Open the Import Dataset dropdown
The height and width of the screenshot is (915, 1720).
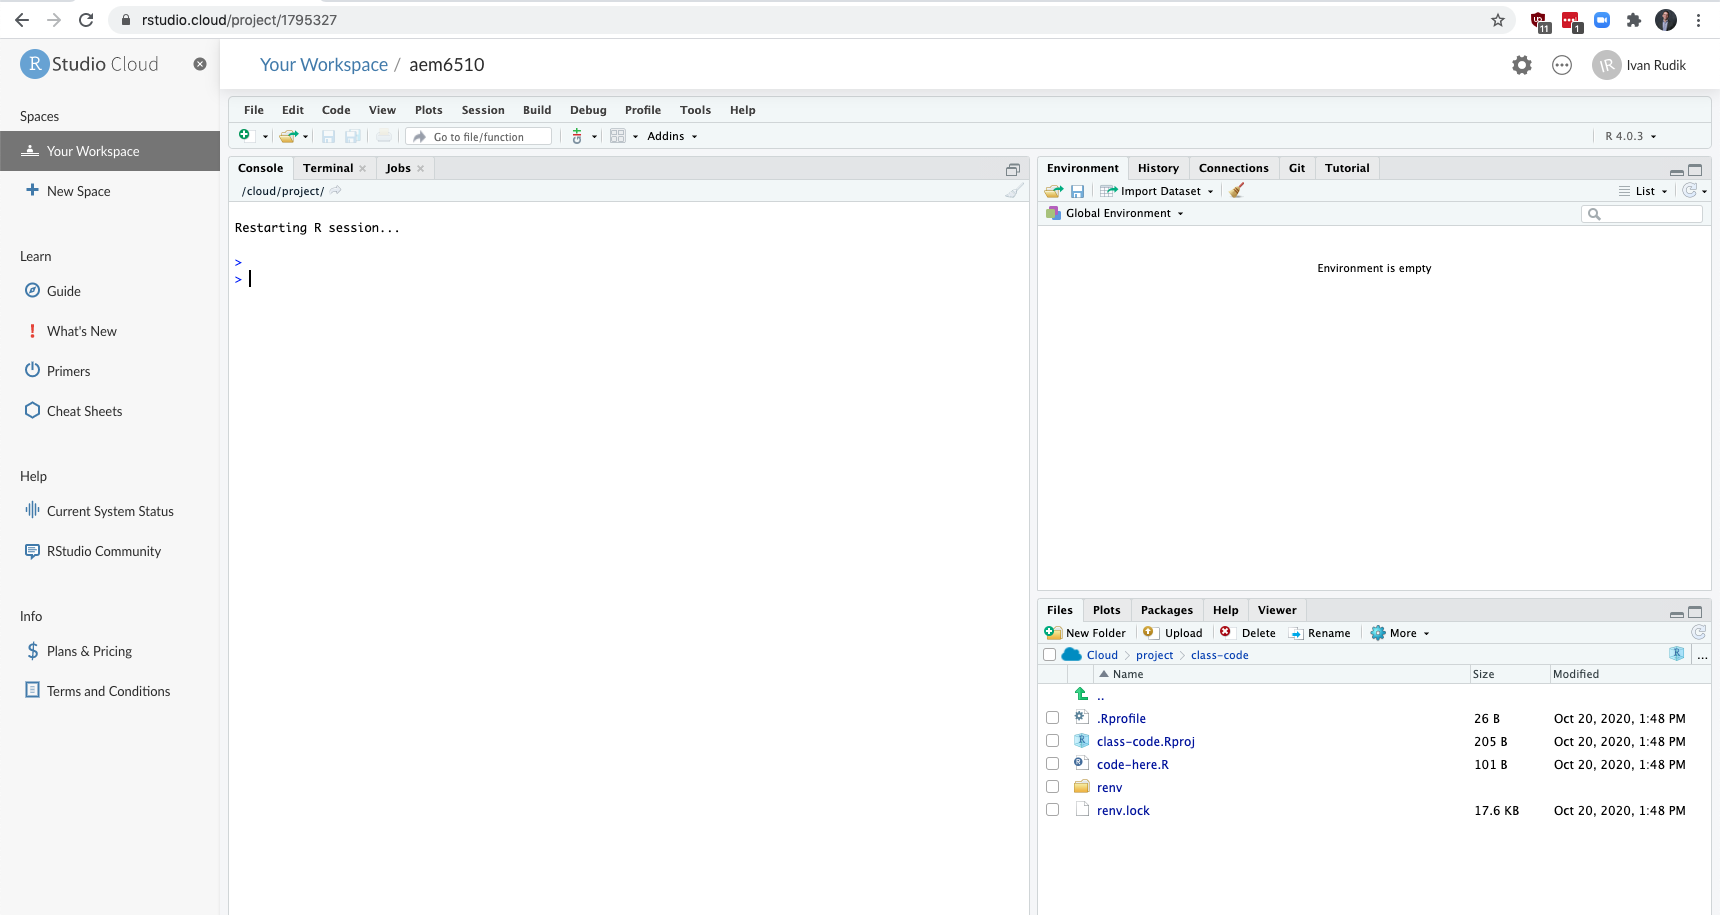1160,191
